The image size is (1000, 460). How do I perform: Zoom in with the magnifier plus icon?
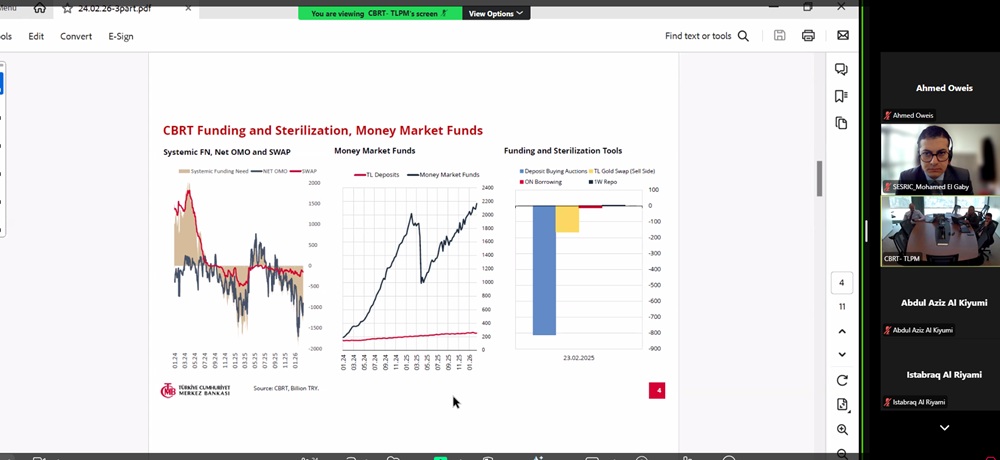tap(842, 430)
